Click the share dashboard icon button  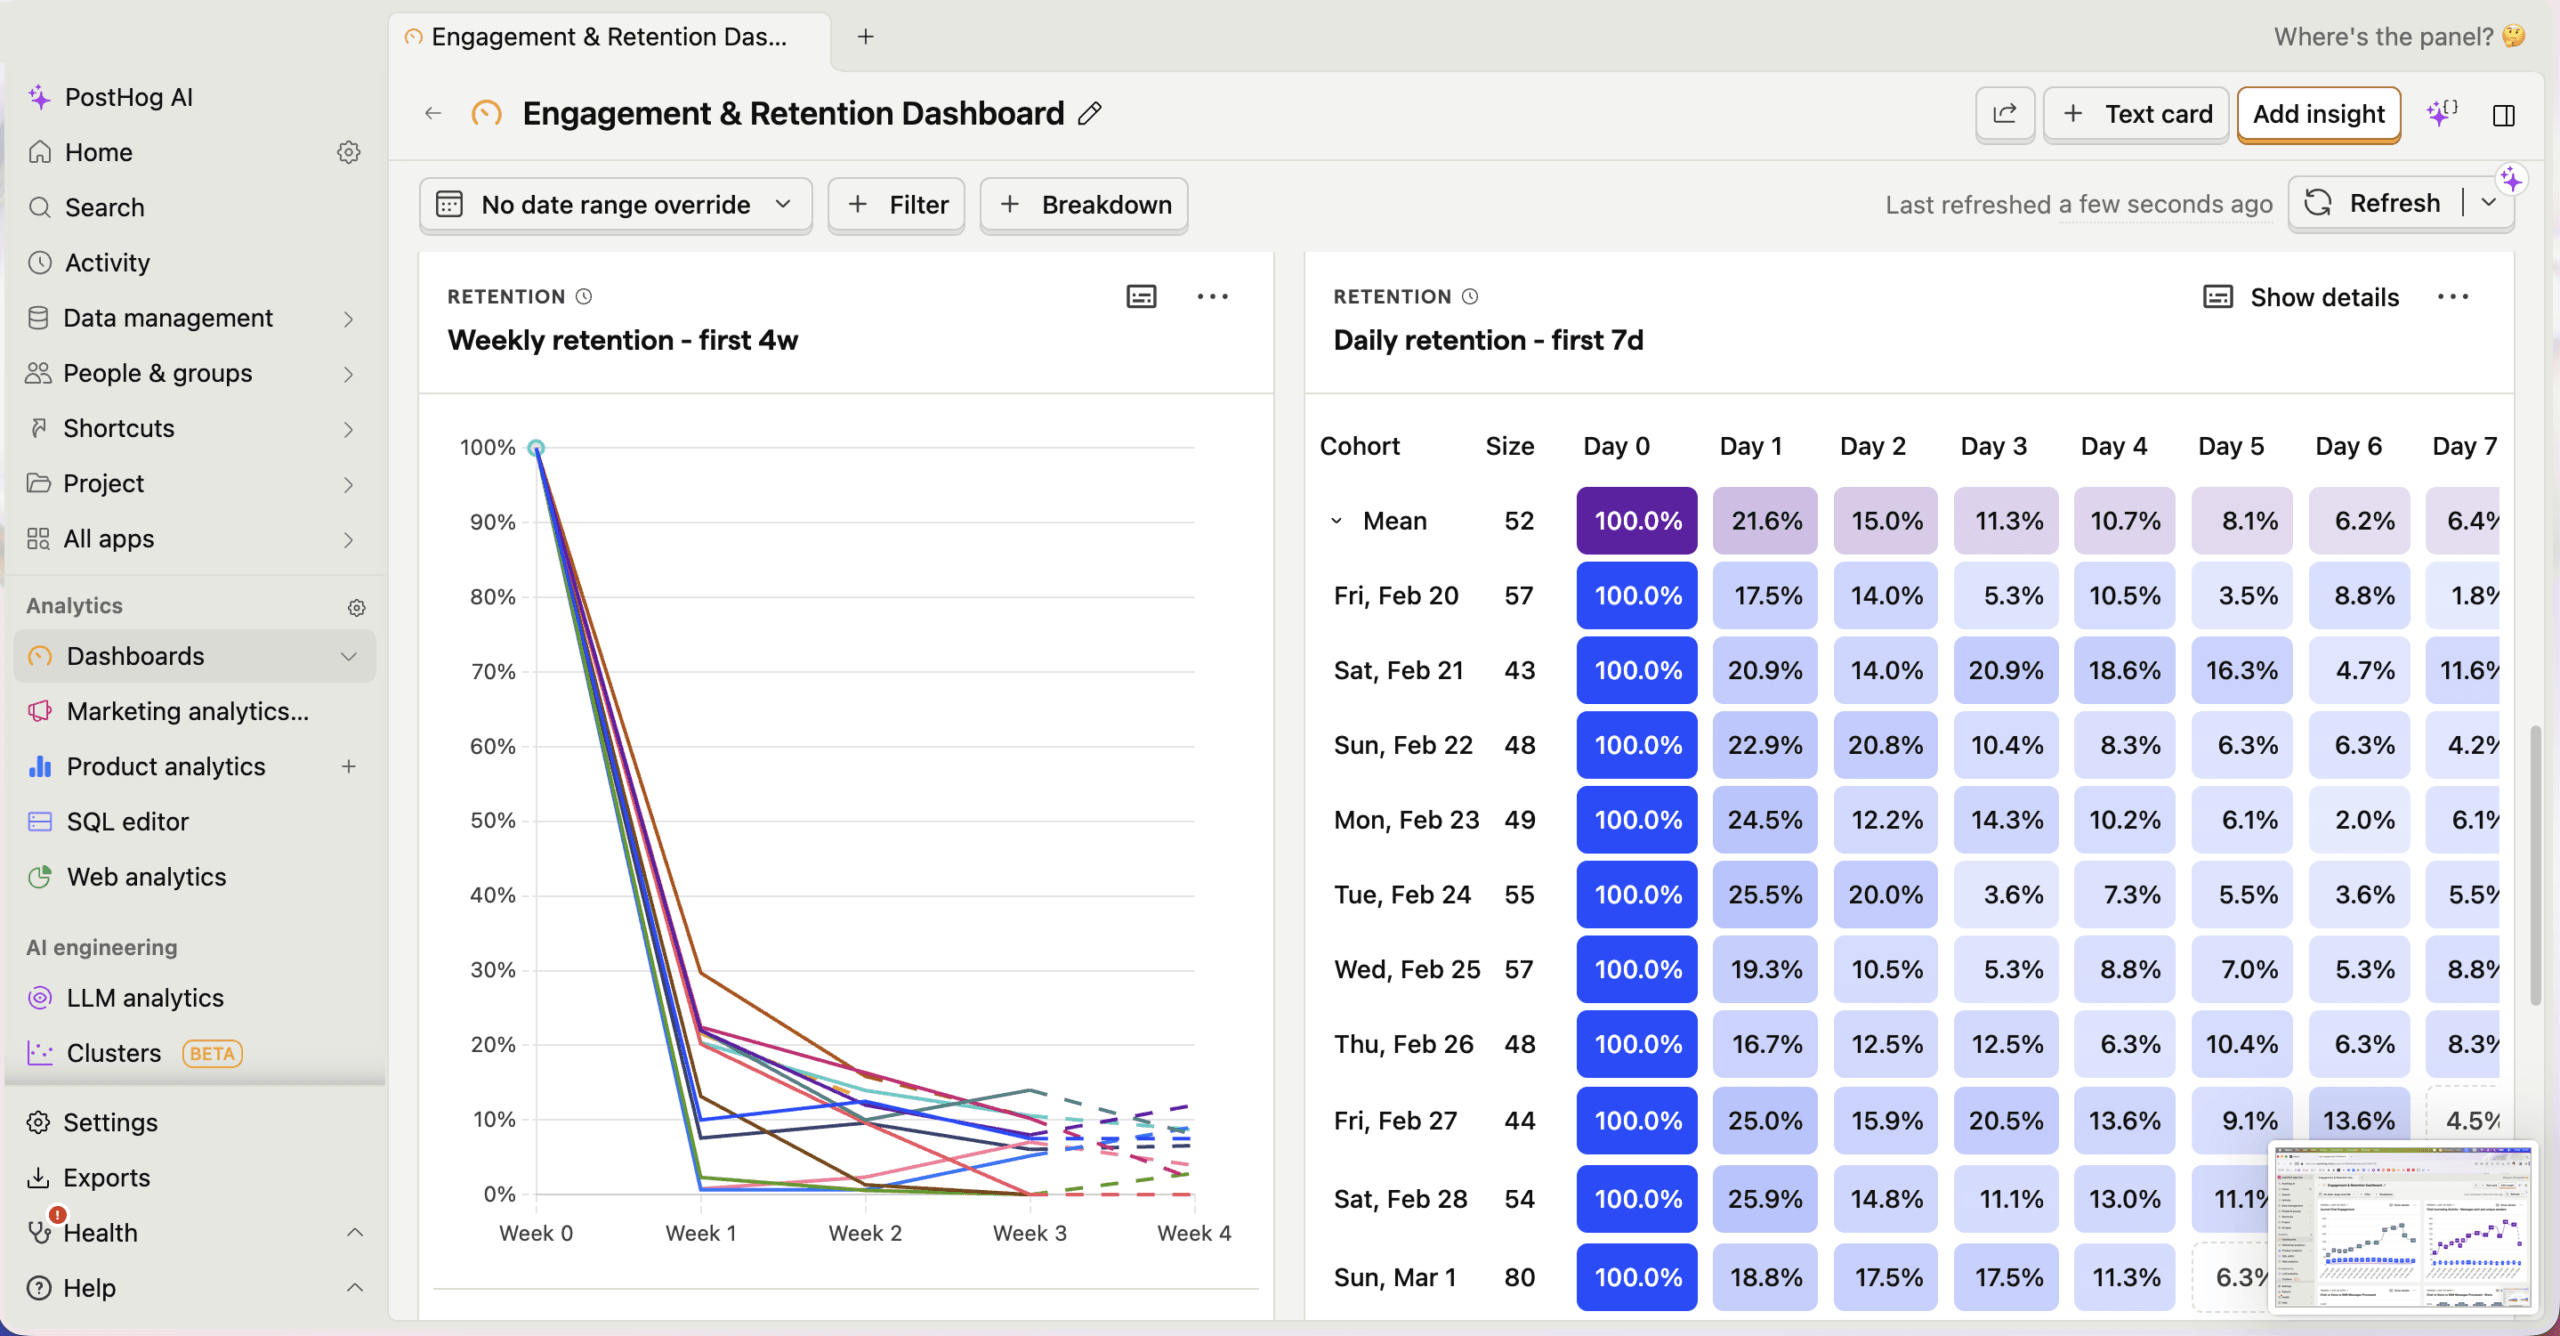(2005, 114)
